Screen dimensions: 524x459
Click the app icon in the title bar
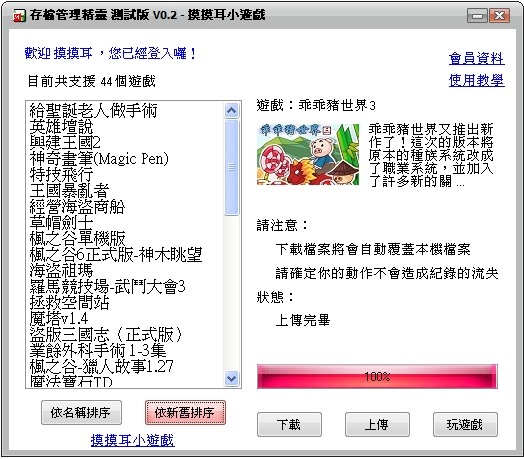pyautogui.click(x=19, y=16)
